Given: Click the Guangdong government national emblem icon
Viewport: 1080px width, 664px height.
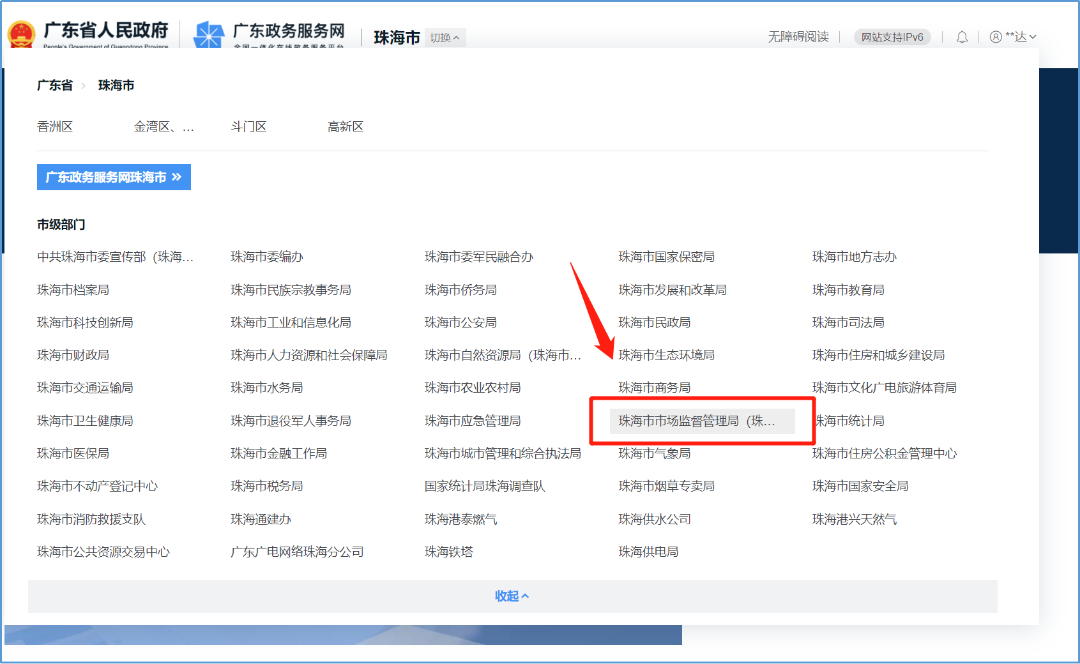Looking at the screenshot, I should pos(21,35).
